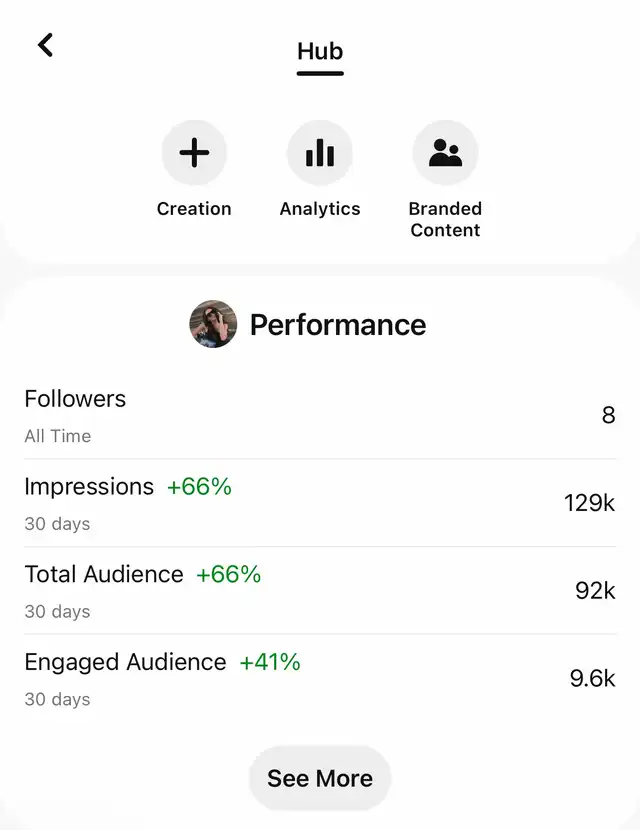Tap the Creation label

click(194, 209)
